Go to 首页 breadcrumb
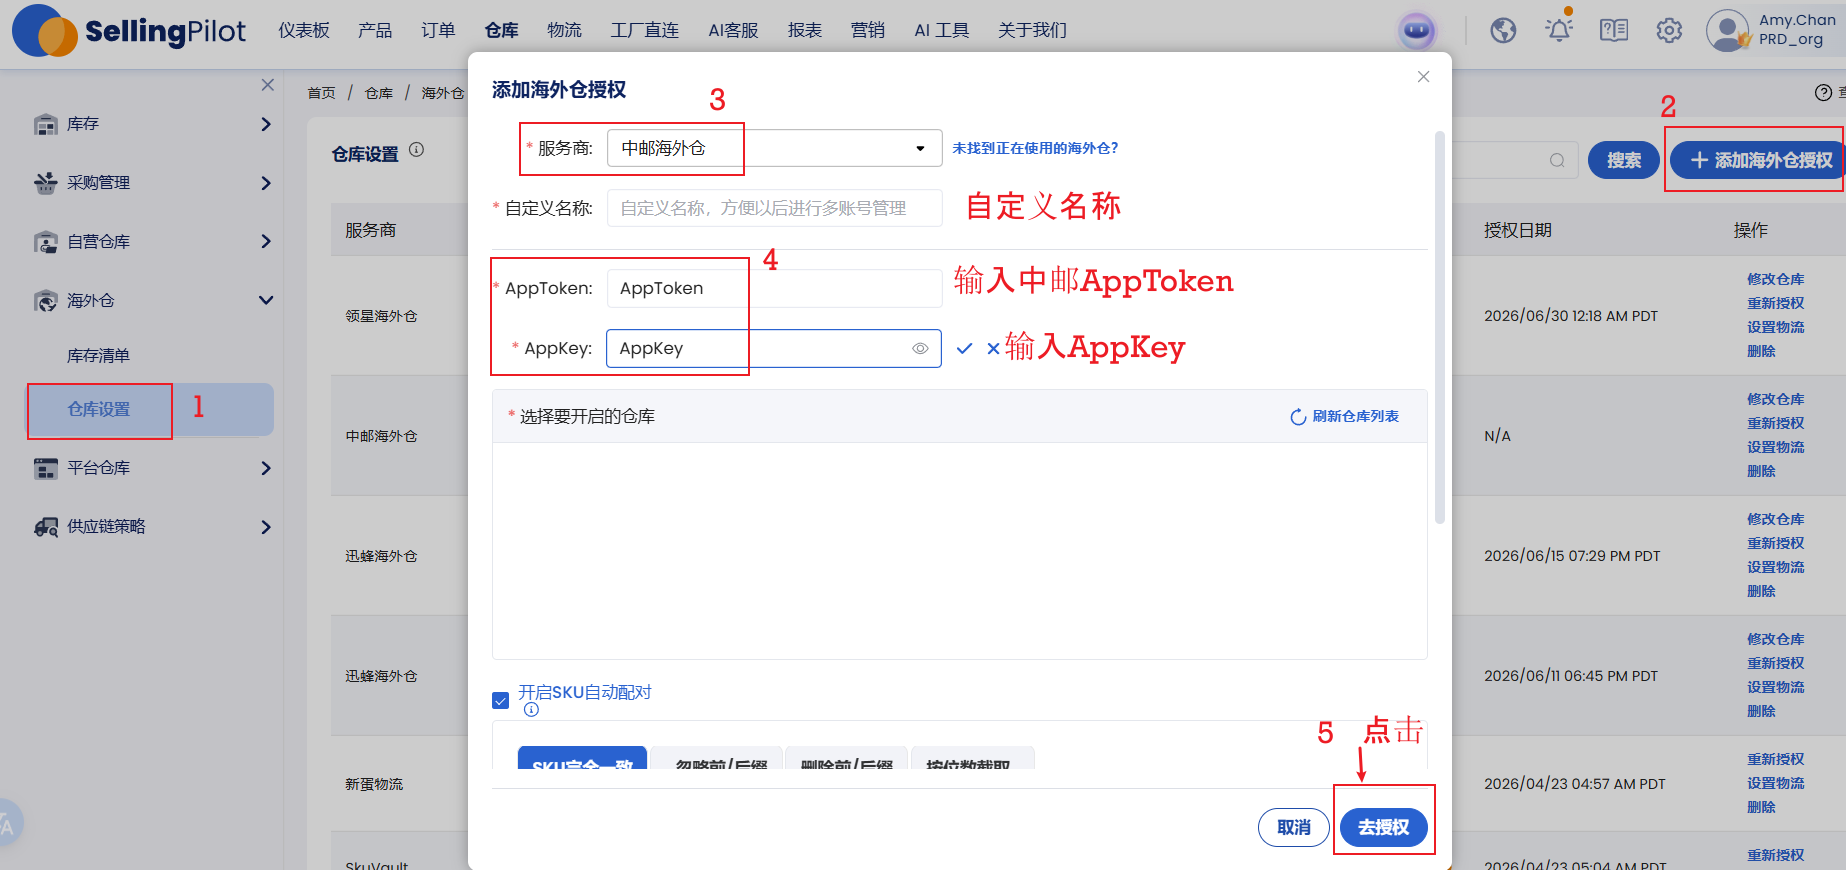The height and width of the screenshot is (870, 1846). (321, 93)
